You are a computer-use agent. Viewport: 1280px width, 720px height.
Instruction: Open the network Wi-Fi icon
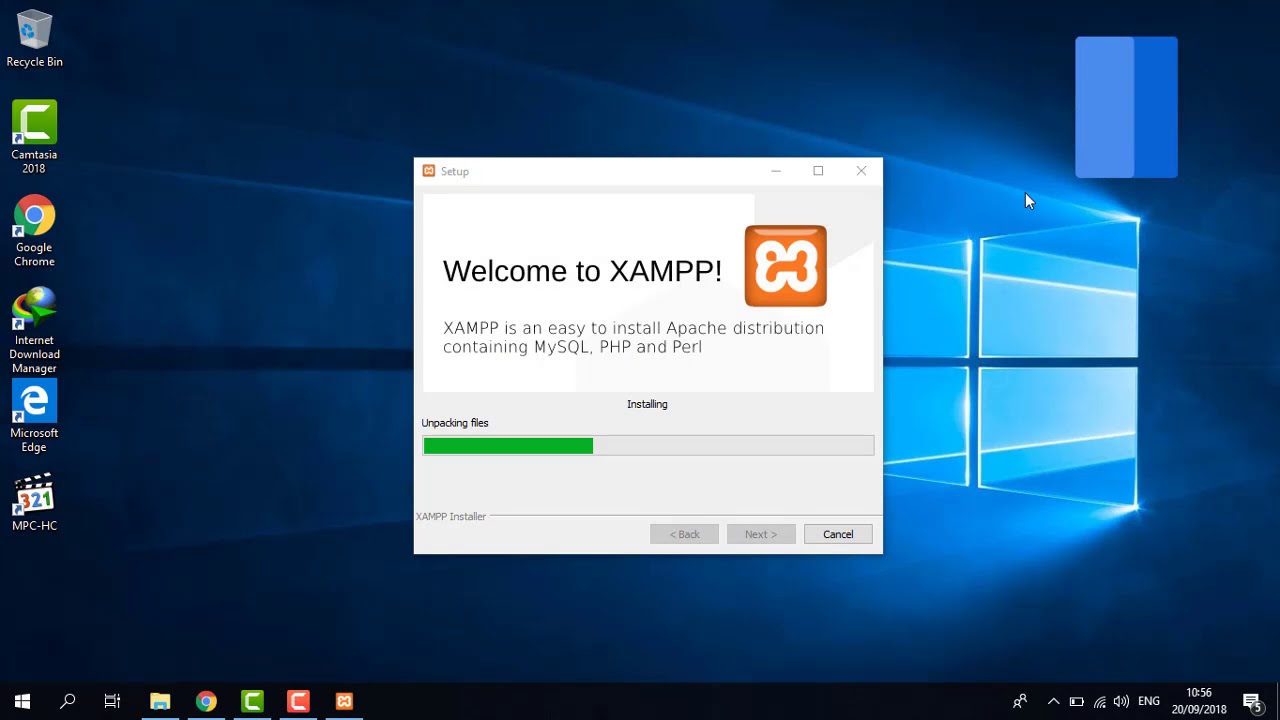(x=1099, y=701)
